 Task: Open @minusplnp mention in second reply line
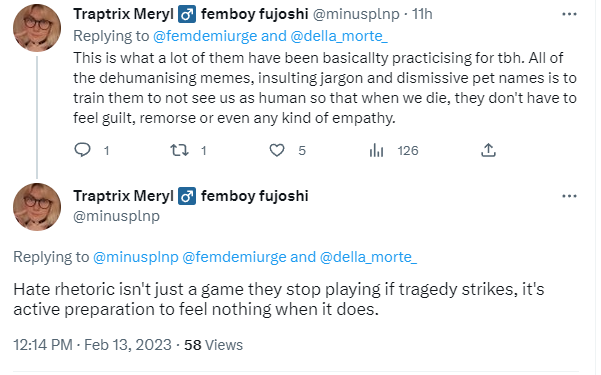[x=136, y=257]
